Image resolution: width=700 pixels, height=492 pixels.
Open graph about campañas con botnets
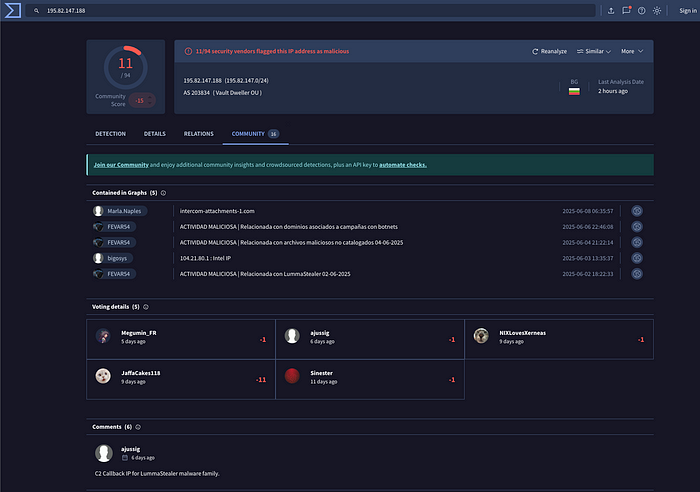(289, 227)
